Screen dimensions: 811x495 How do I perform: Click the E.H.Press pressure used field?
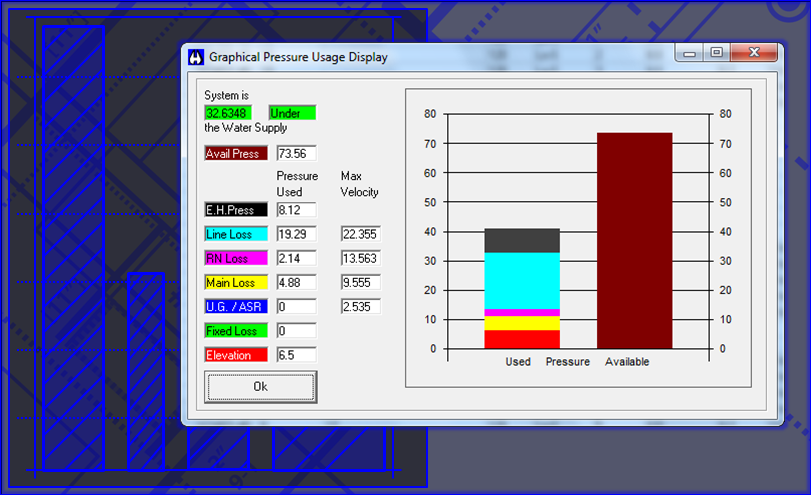296,210
